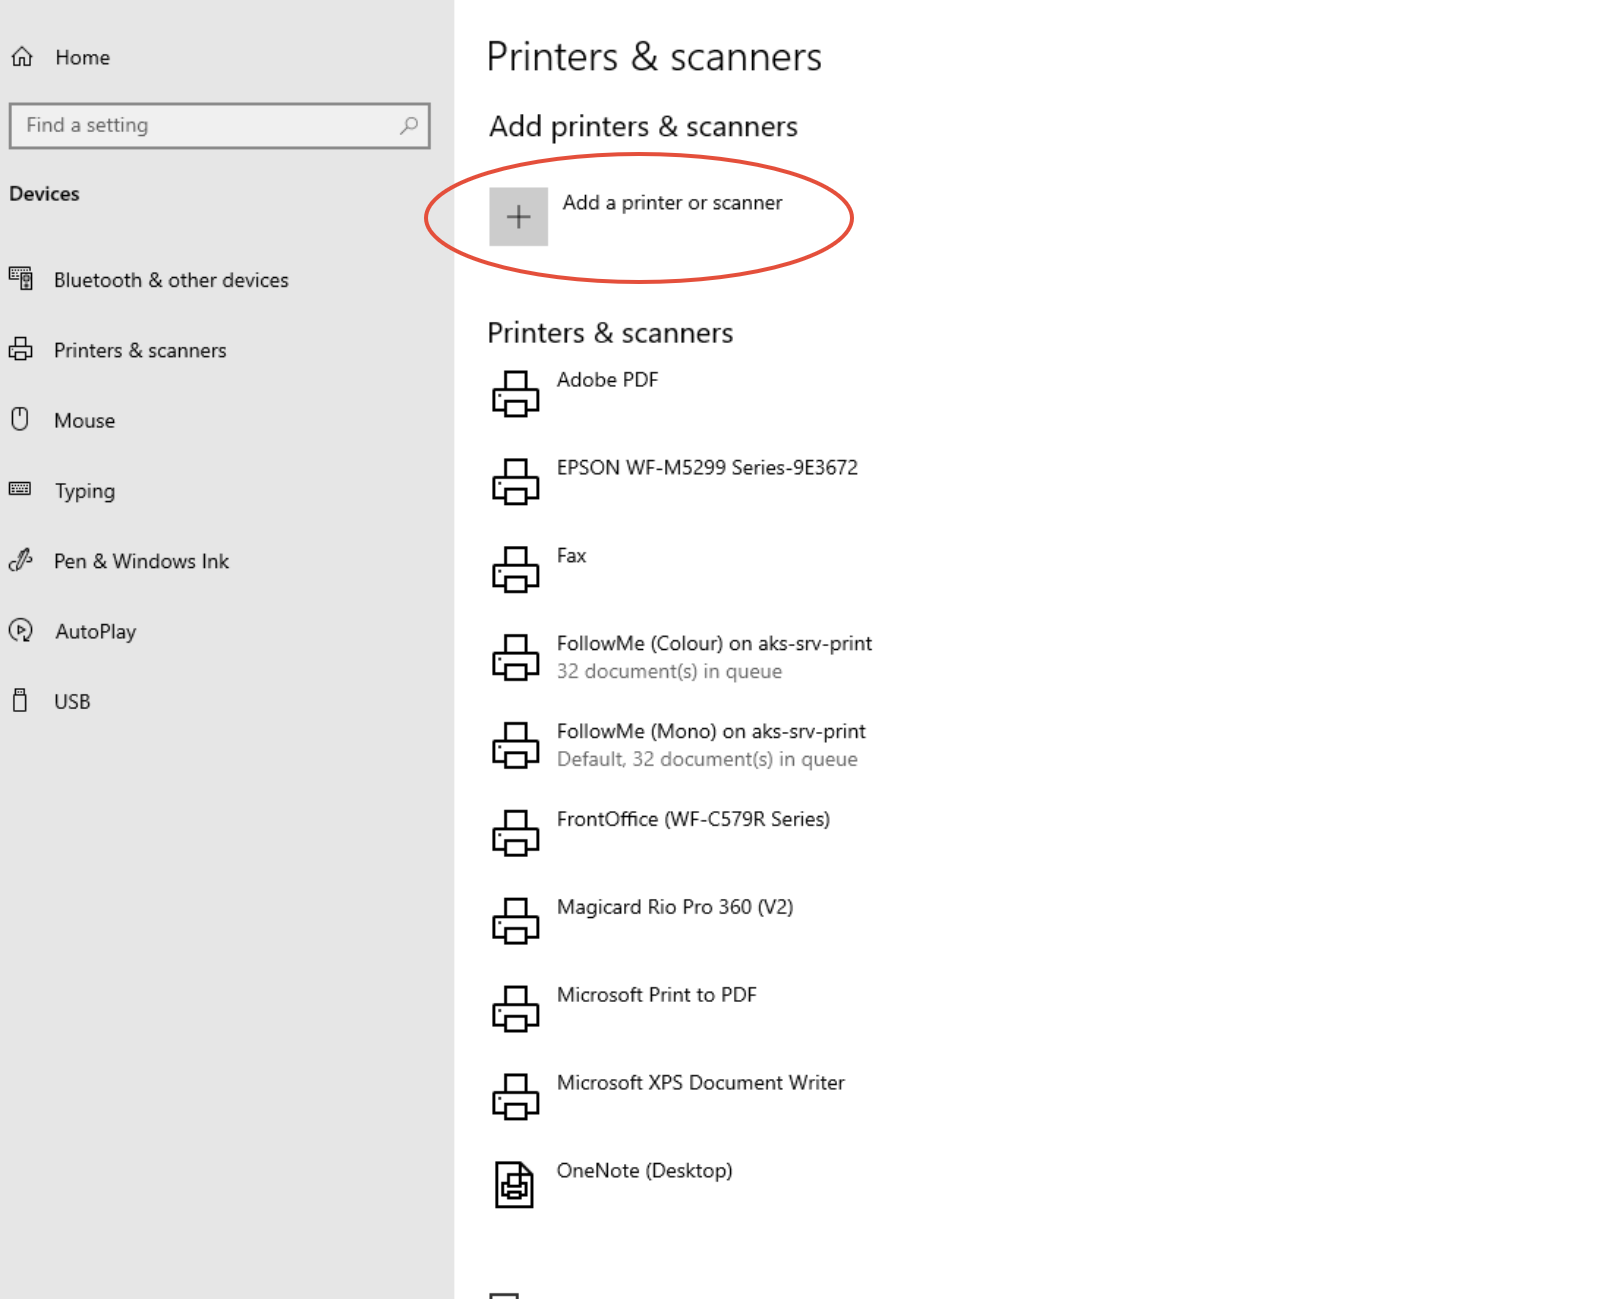1612x1299 pixels.
Task: Open AutoPlay settings label
Action: click(x=96, y=632)
